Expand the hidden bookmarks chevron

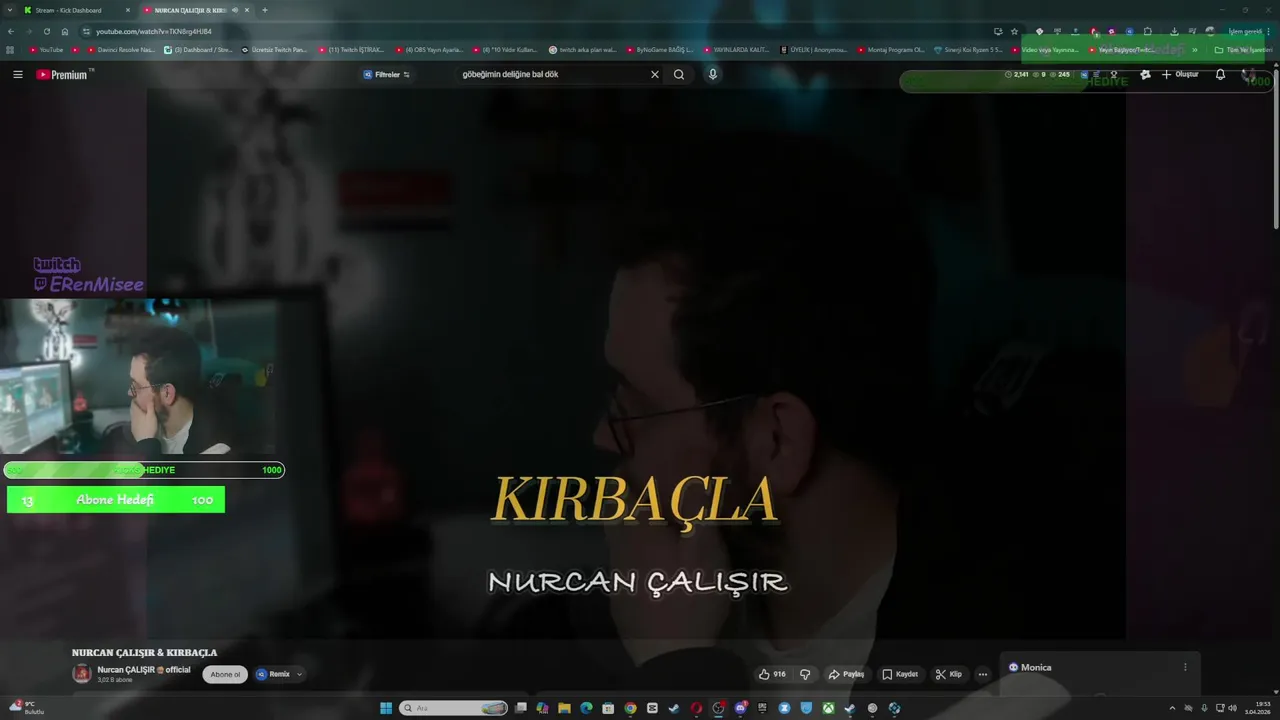coord(1195,49)
